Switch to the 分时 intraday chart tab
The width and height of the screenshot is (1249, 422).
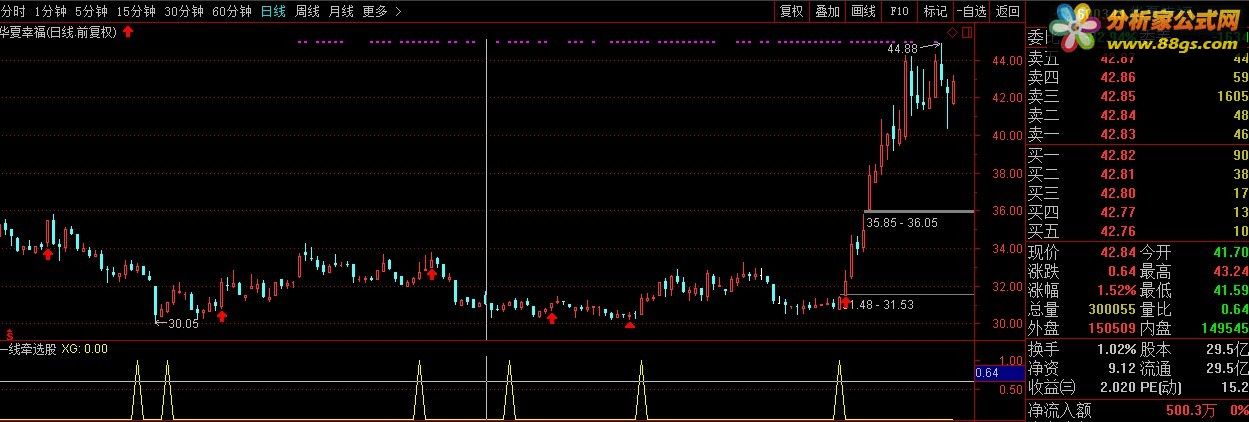coord(13,11)
